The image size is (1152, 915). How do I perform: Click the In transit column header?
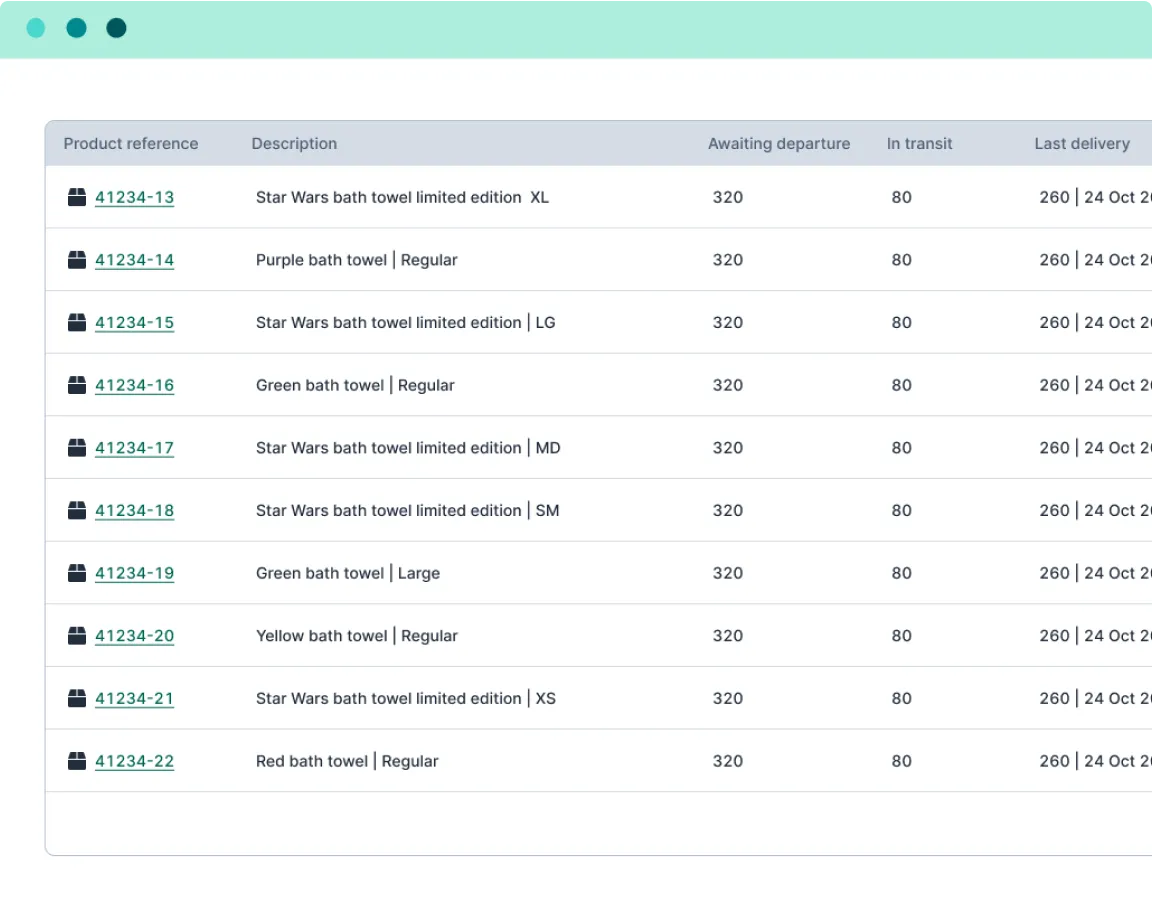point(919,144)
